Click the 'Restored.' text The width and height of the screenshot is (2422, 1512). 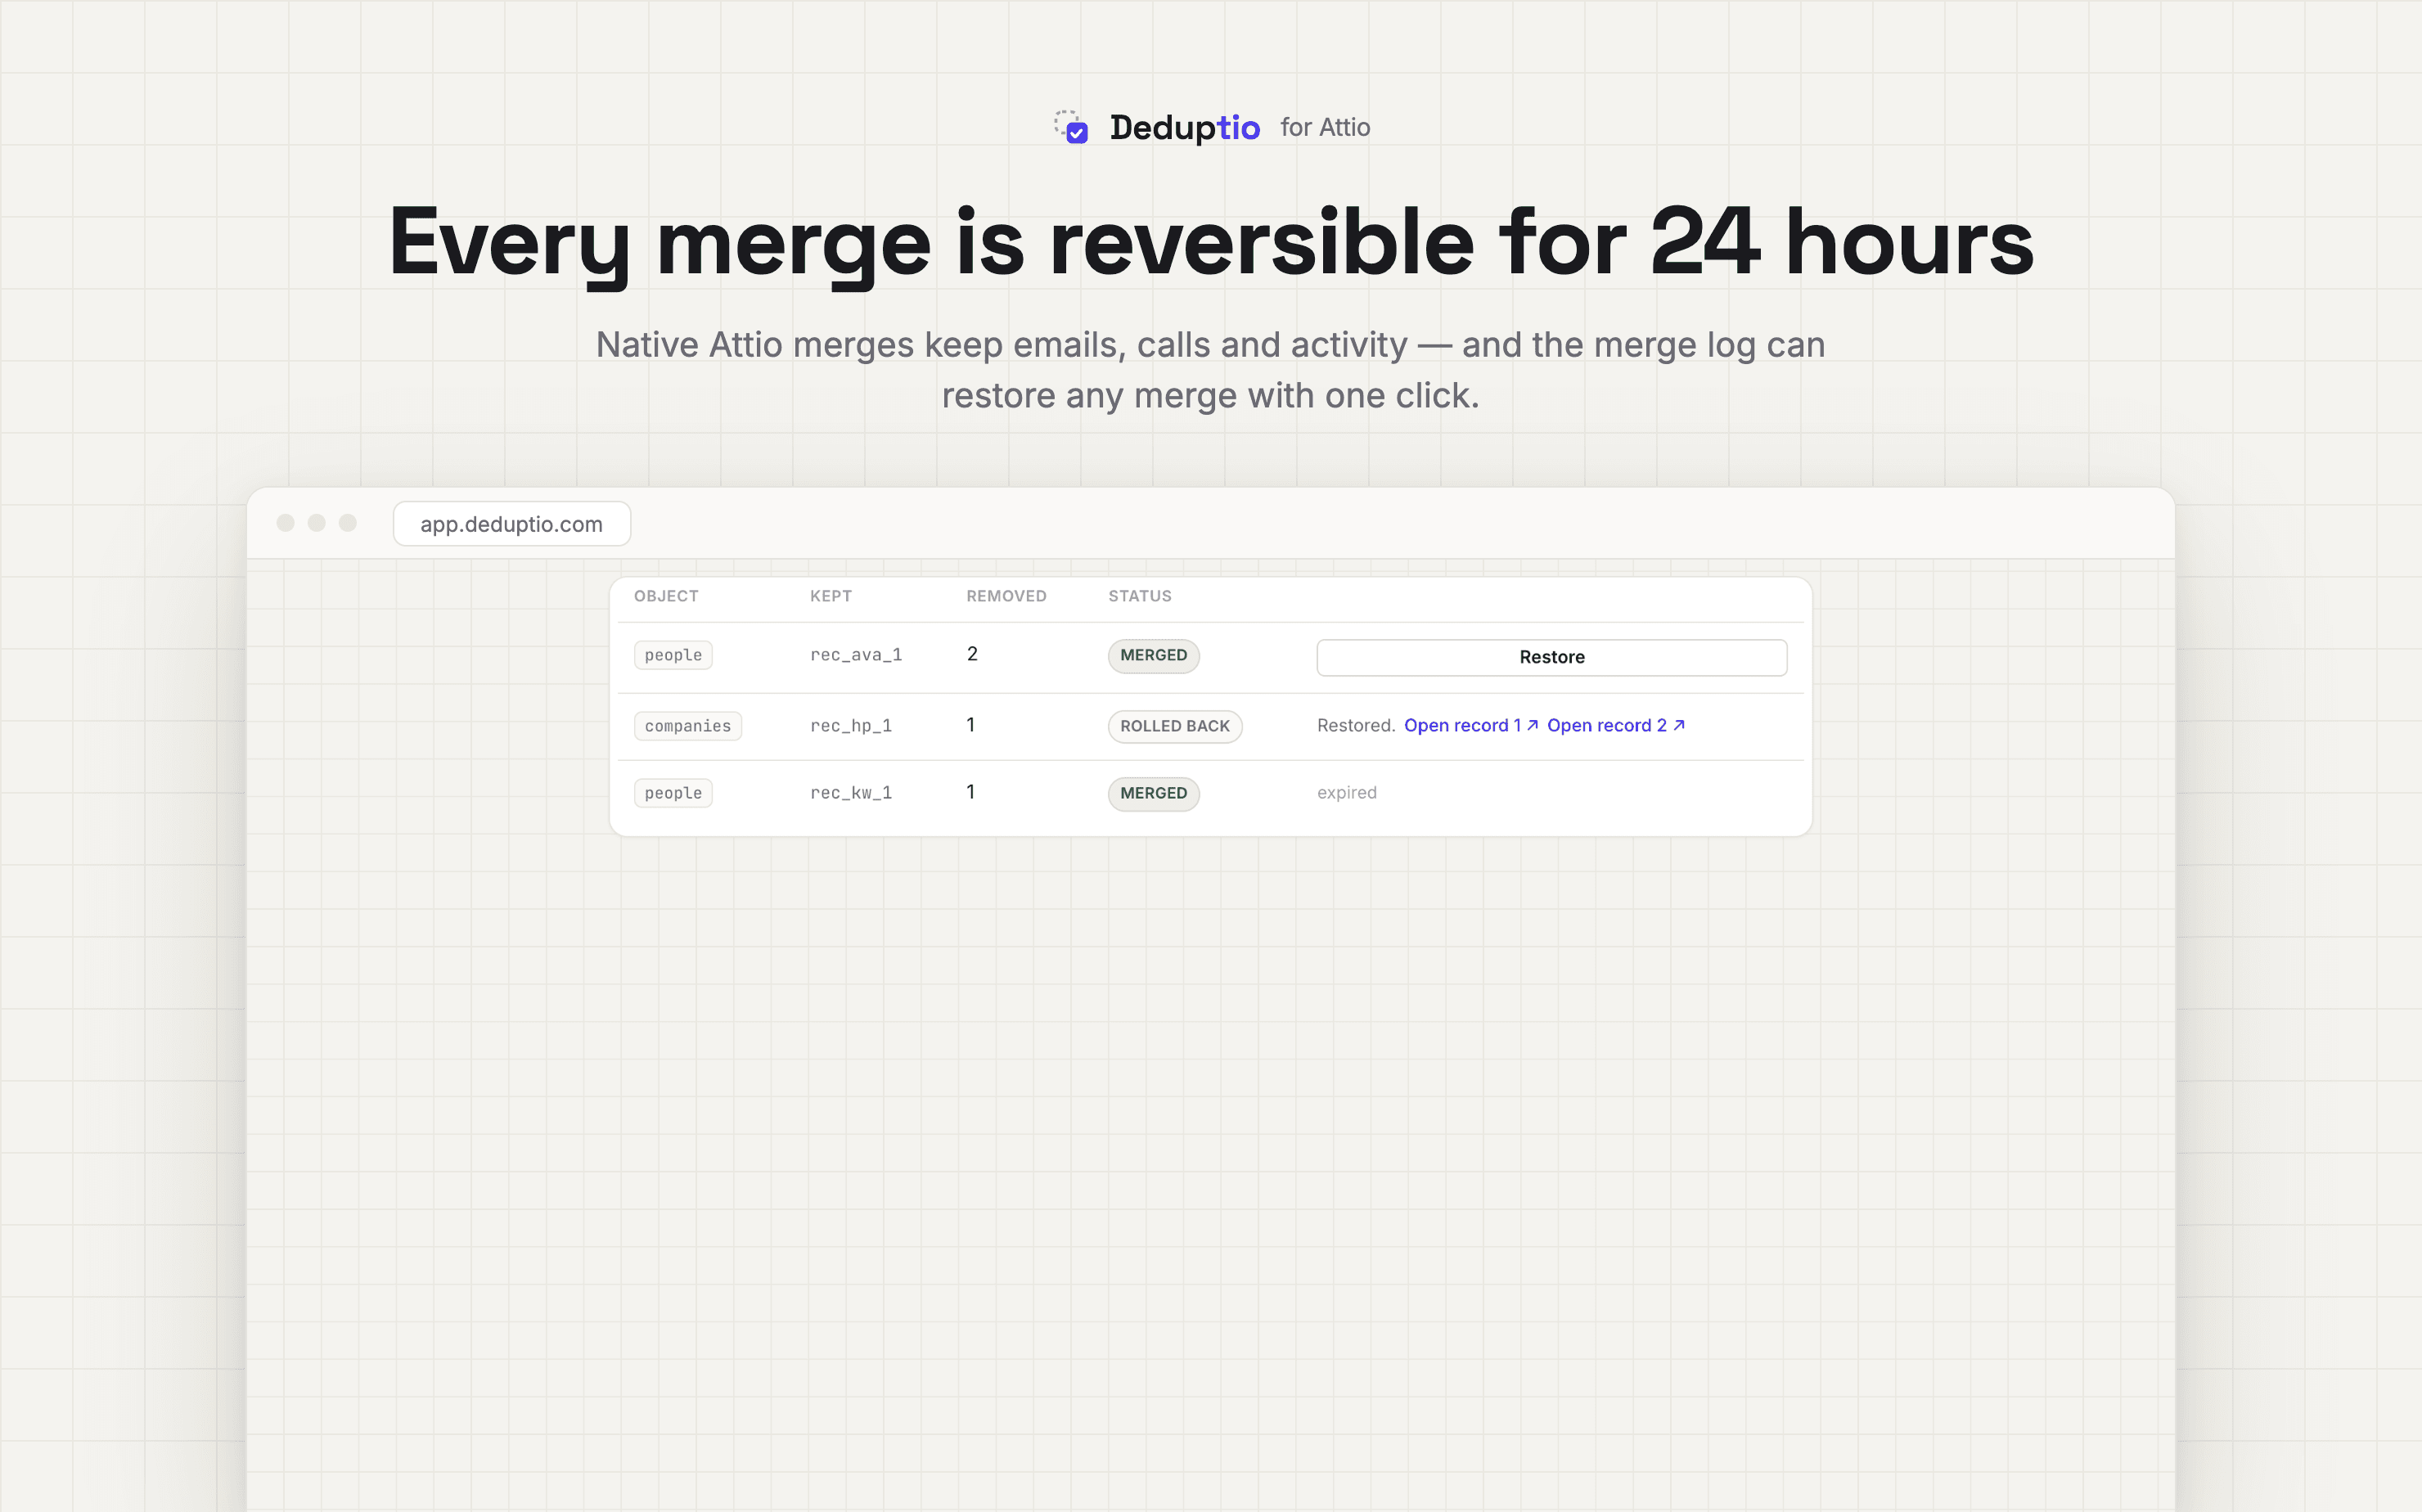(x=1356, y=725)
